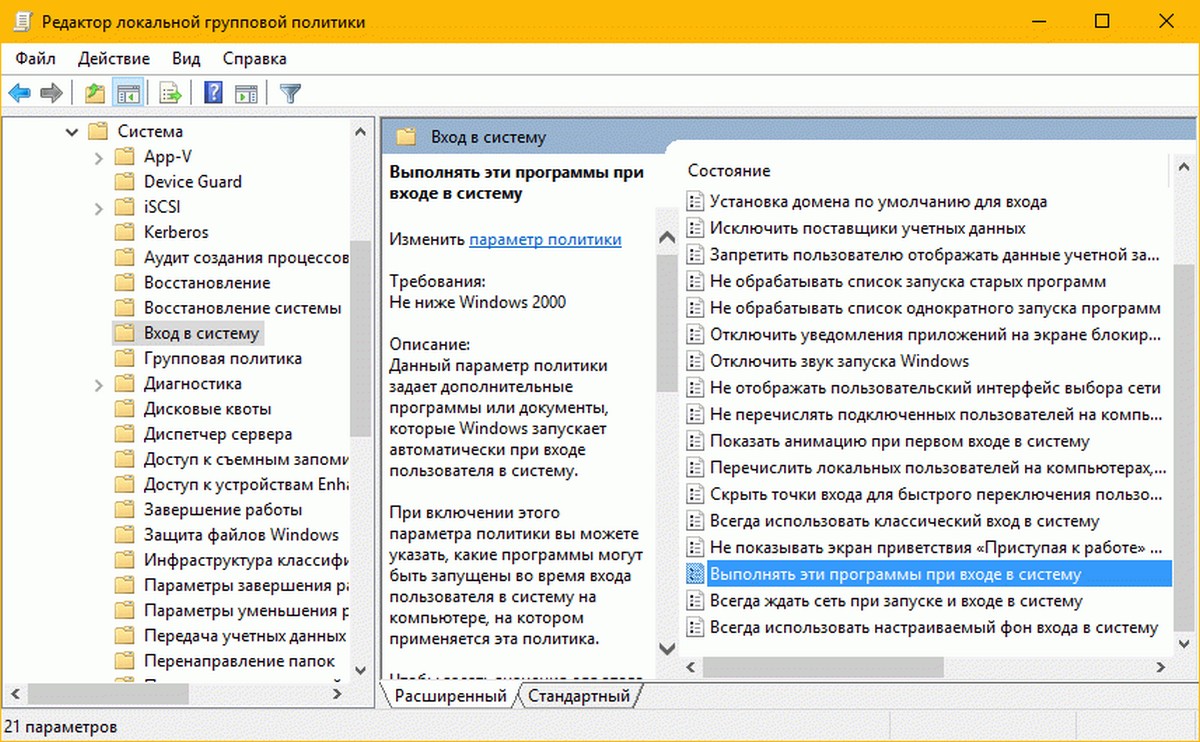The width and height of the screenshot is (1200, 742).
Task: Click the export list toolbar icon
Action: (x=170, y=93)
